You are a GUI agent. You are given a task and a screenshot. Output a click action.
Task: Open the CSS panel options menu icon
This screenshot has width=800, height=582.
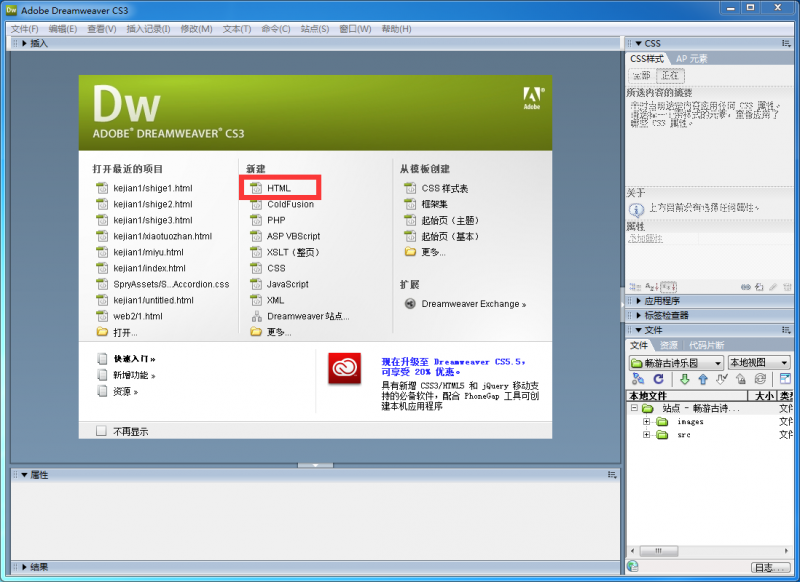point(786,43)
